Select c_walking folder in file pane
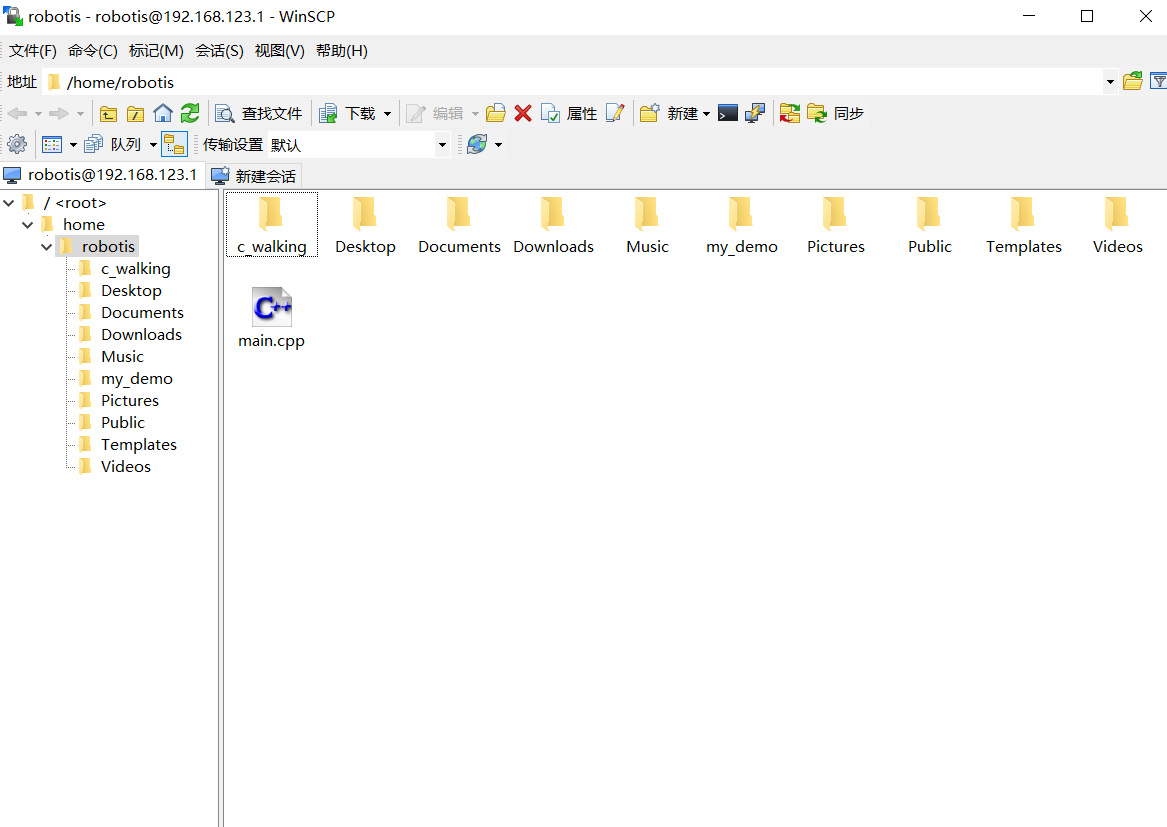The height and width of the screenshot is (827, 1167). coord(272,225)
